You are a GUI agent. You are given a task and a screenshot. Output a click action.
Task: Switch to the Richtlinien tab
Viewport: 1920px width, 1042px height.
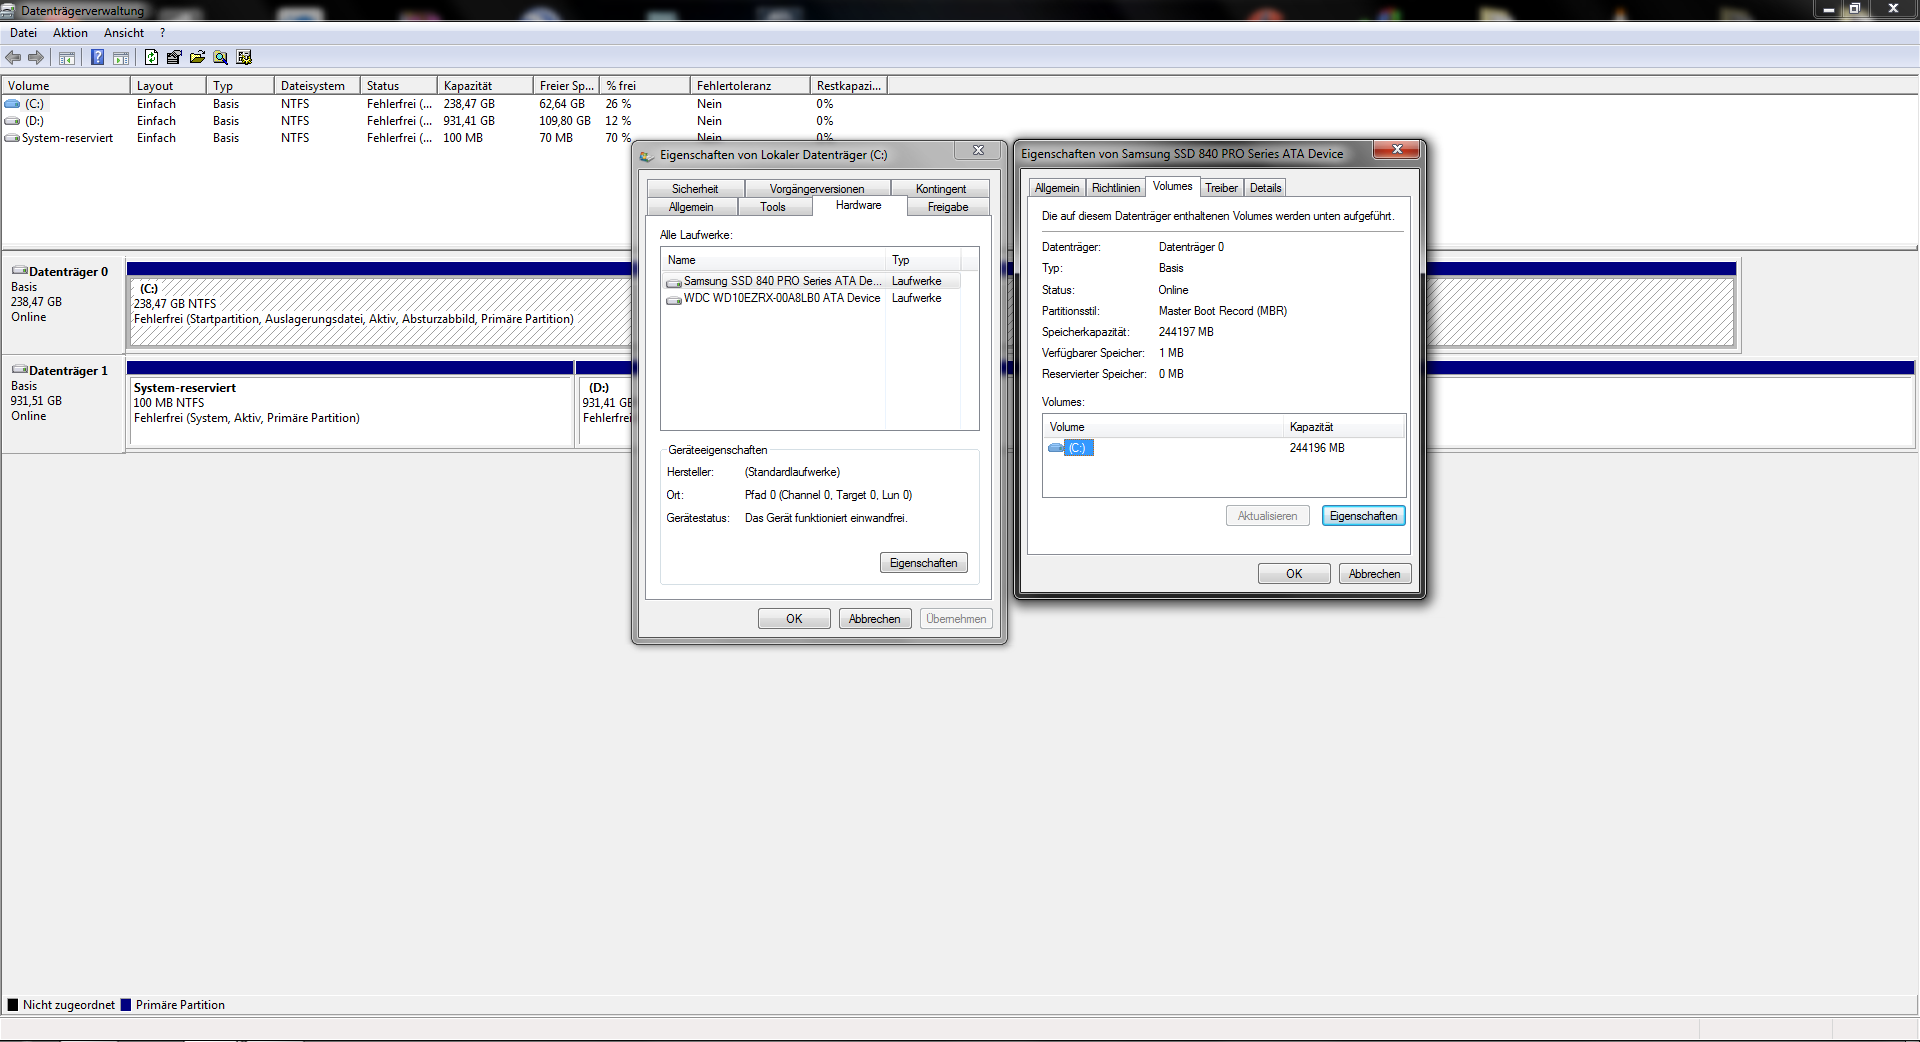tap(1116, 188)
